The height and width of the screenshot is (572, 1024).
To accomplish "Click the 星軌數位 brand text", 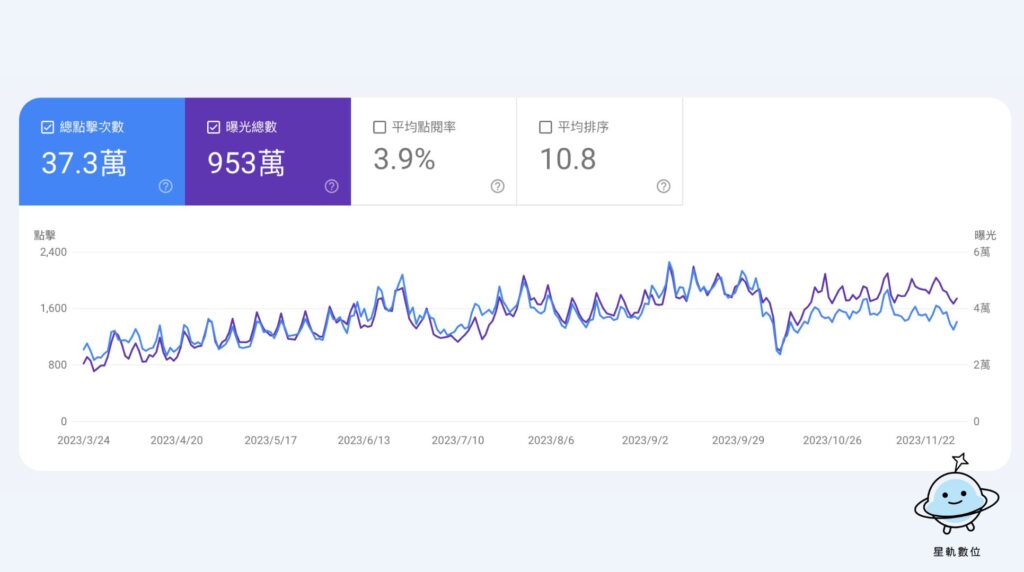I will (956, 551).
